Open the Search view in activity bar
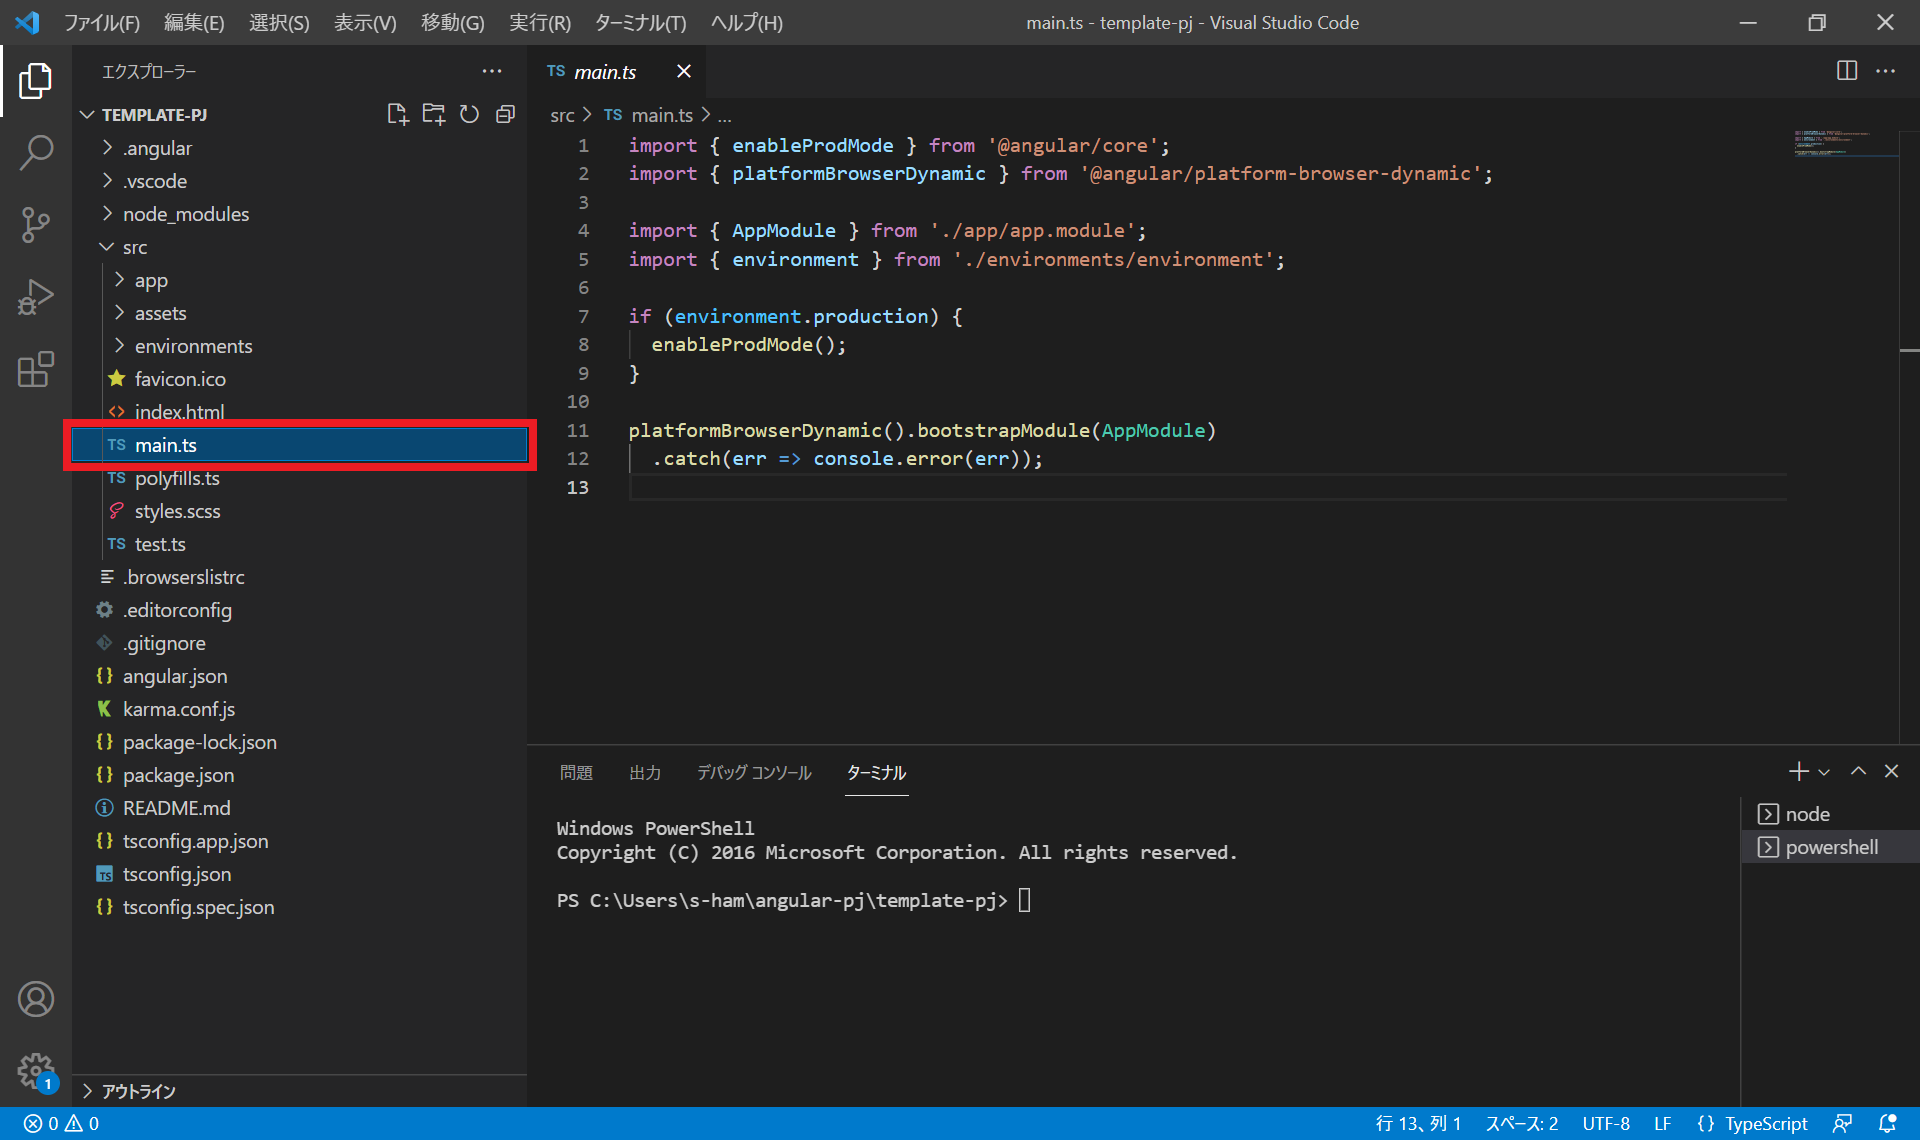The height and width of the screenshot is (1140, 1920). (x=36, y=153)
